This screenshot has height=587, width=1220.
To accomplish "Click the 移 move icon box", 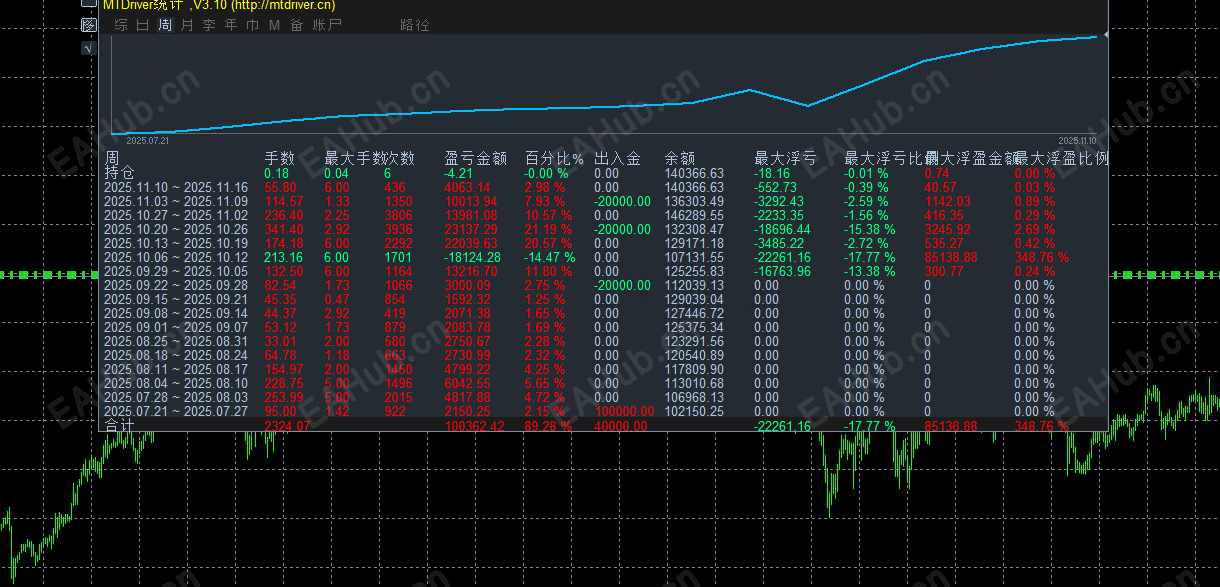I will point(88,25).
